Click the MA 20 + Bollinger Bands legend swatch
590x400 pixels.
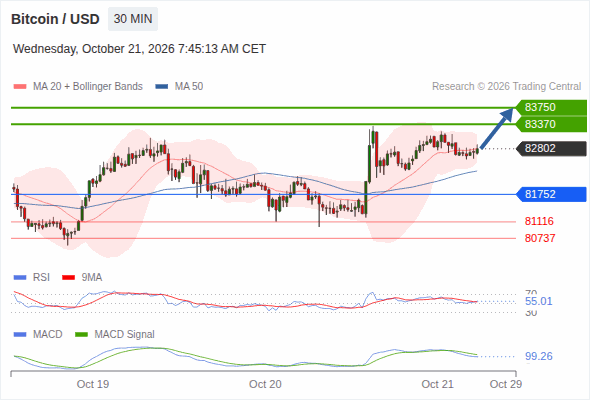[x=20, y=87]
